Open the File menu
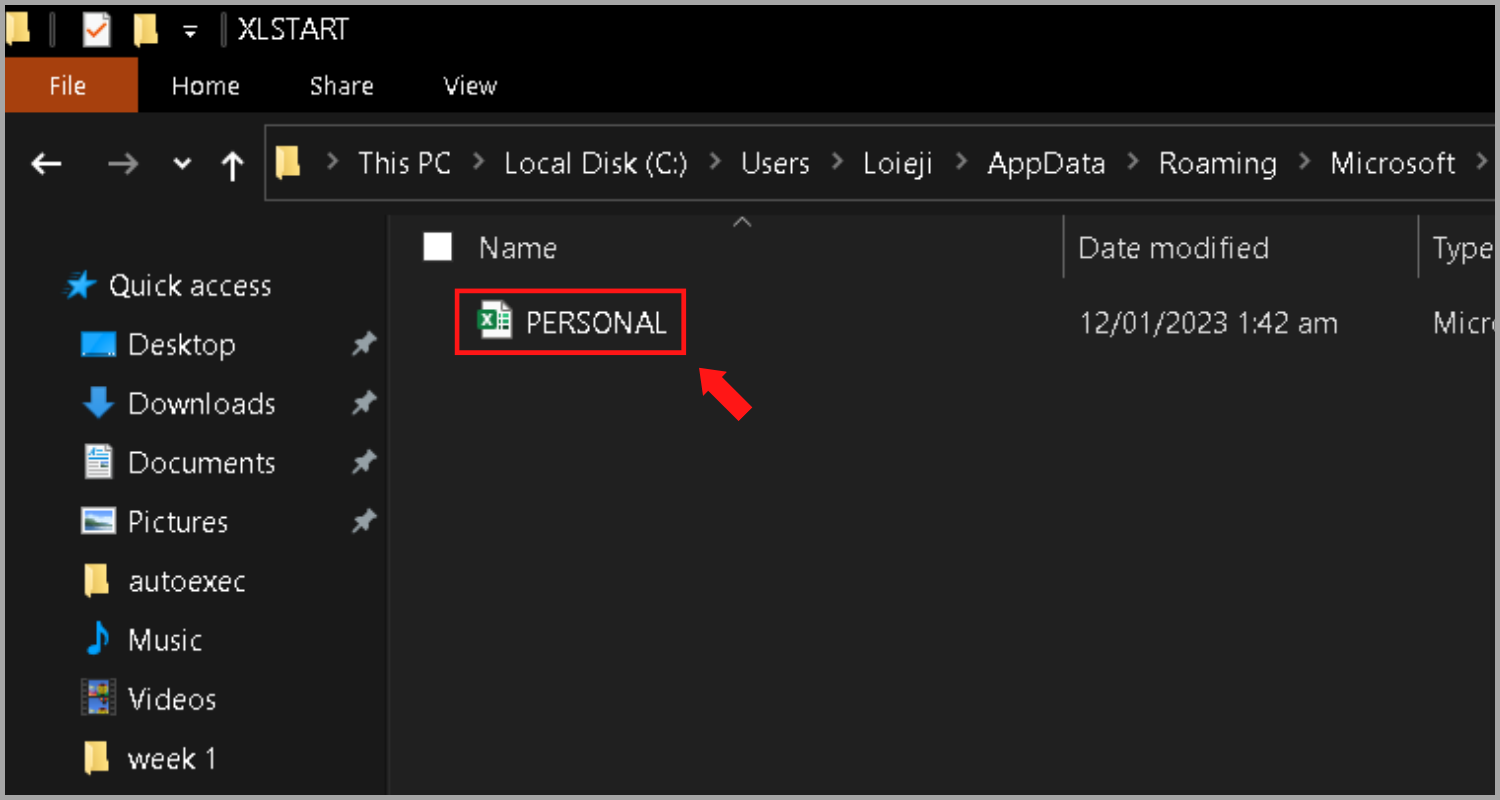The image size is (1500, 800). pos(69,86)
